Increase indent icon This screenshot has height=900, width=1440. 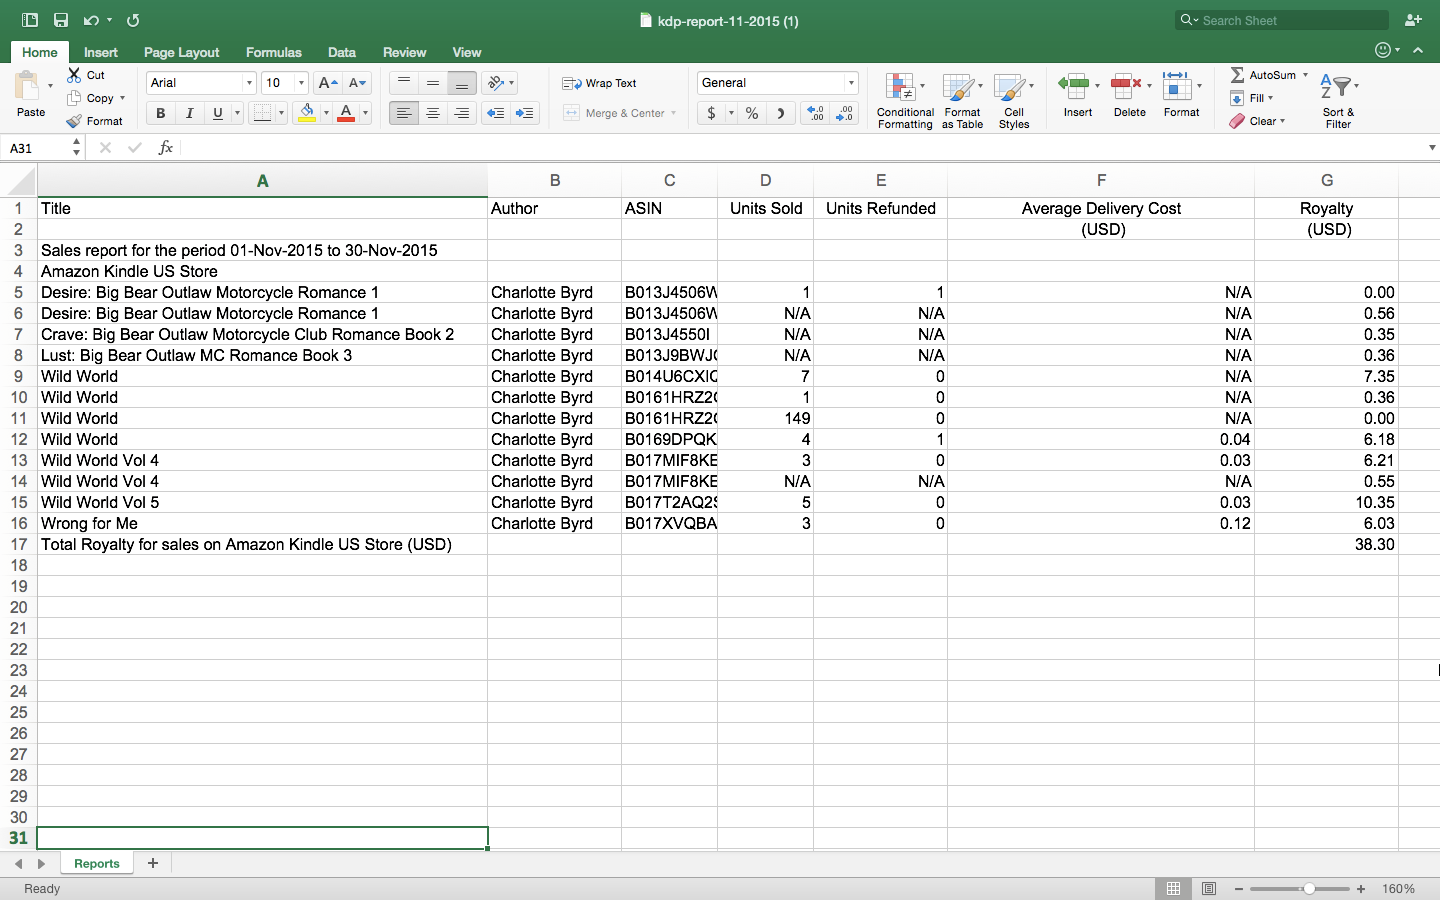[x=524, y=113]
